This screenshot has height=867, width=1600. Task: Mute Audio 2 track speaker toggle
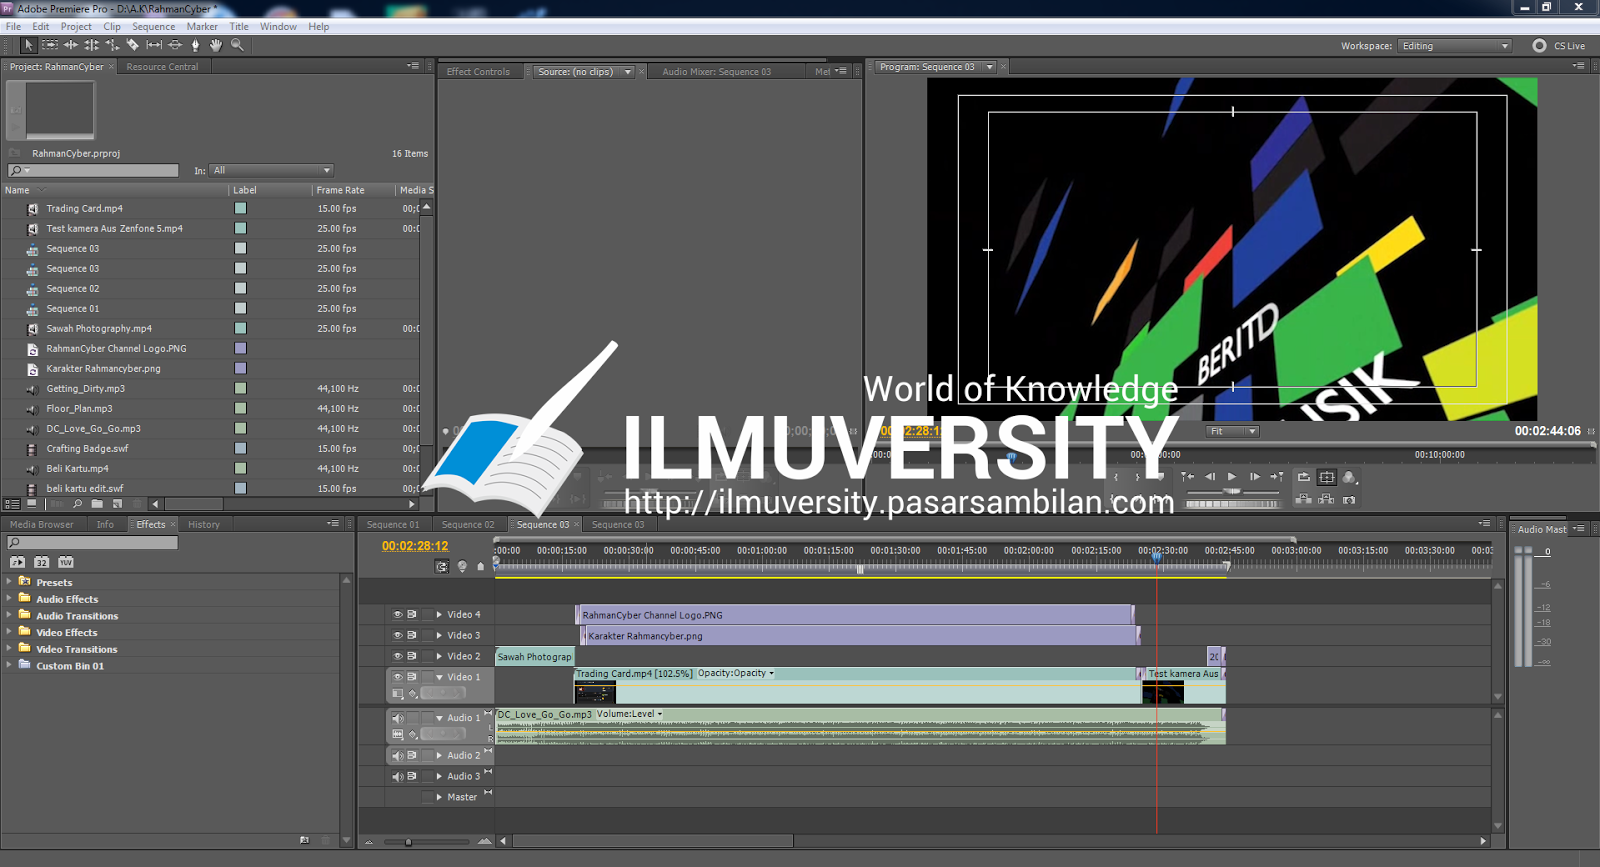coord(397,756)
